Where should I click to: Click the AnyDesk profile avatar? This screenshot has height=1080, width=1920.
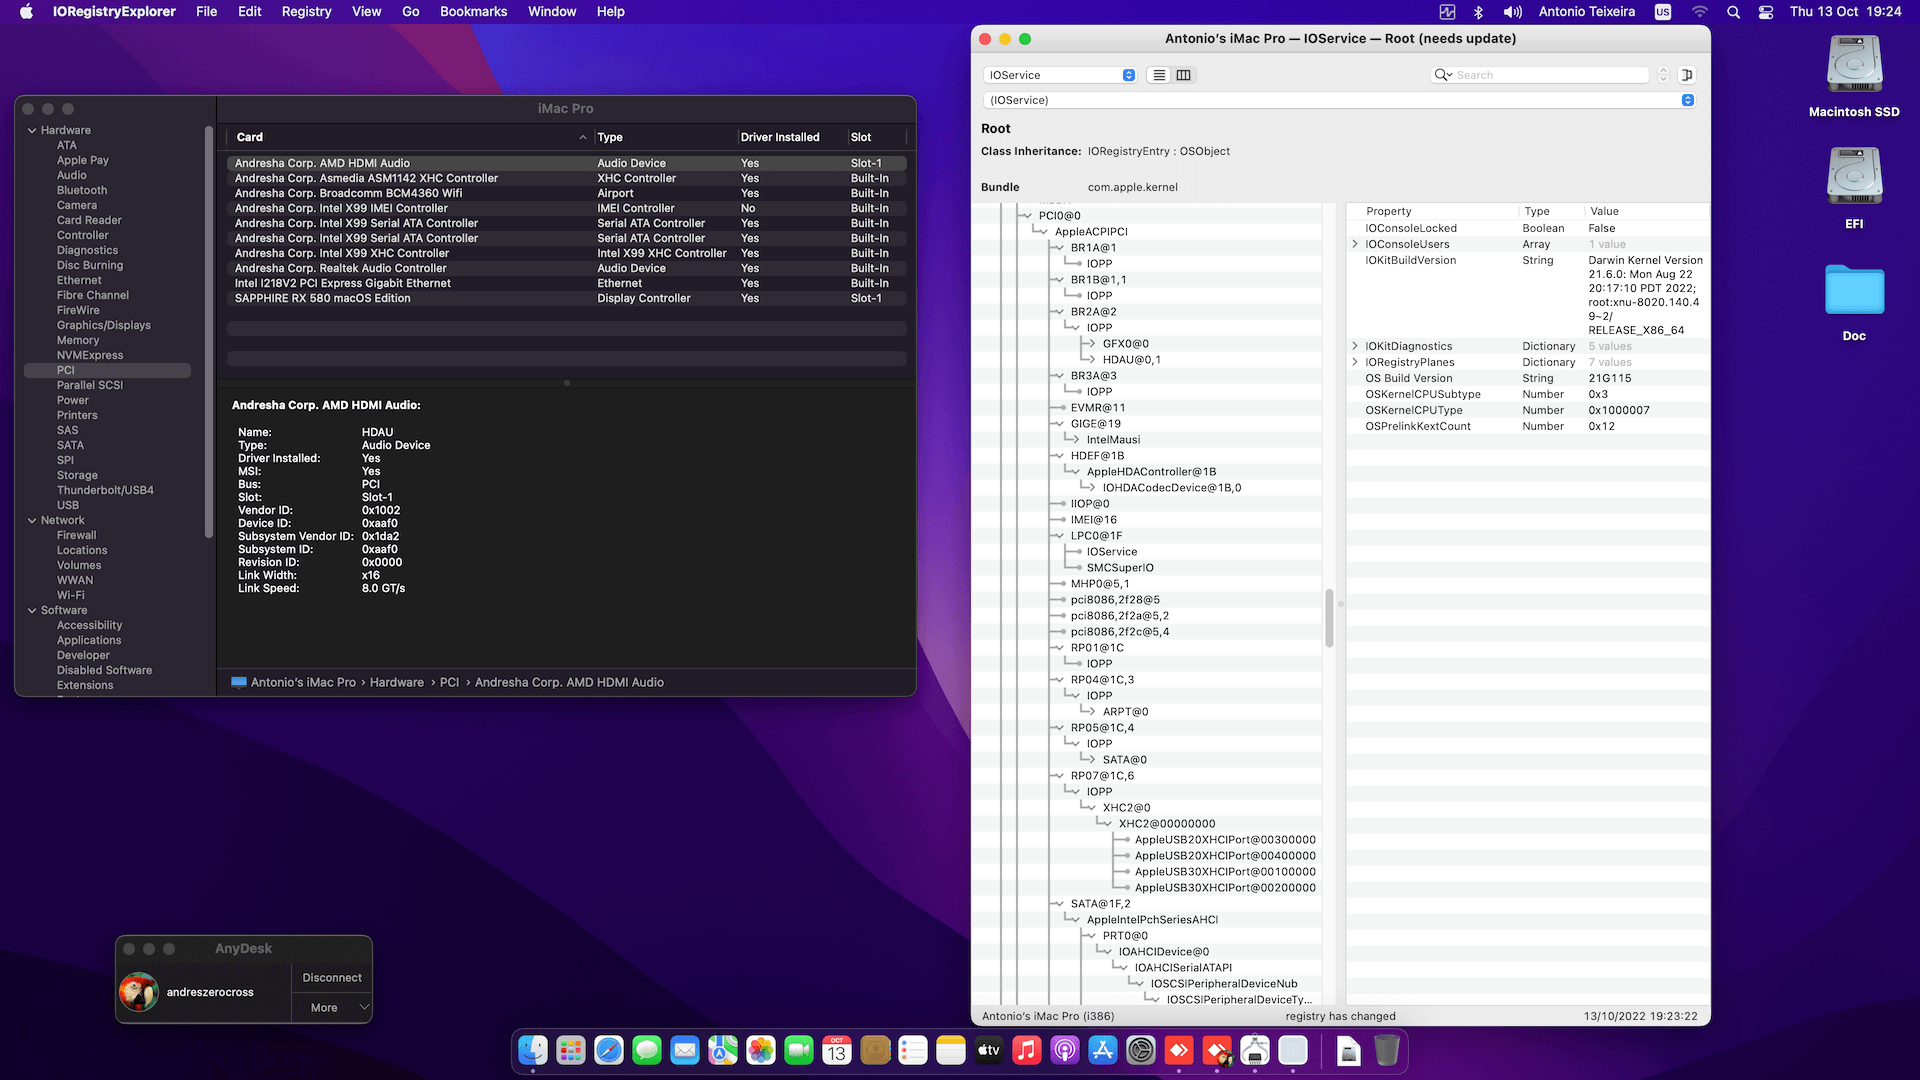pos(139,992)
